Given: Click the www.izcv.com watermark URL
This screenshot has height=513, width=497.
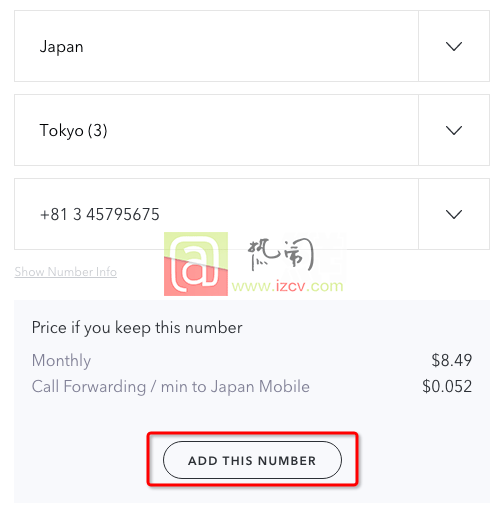Looking at the screenshot, I should (x=287, y=286).
